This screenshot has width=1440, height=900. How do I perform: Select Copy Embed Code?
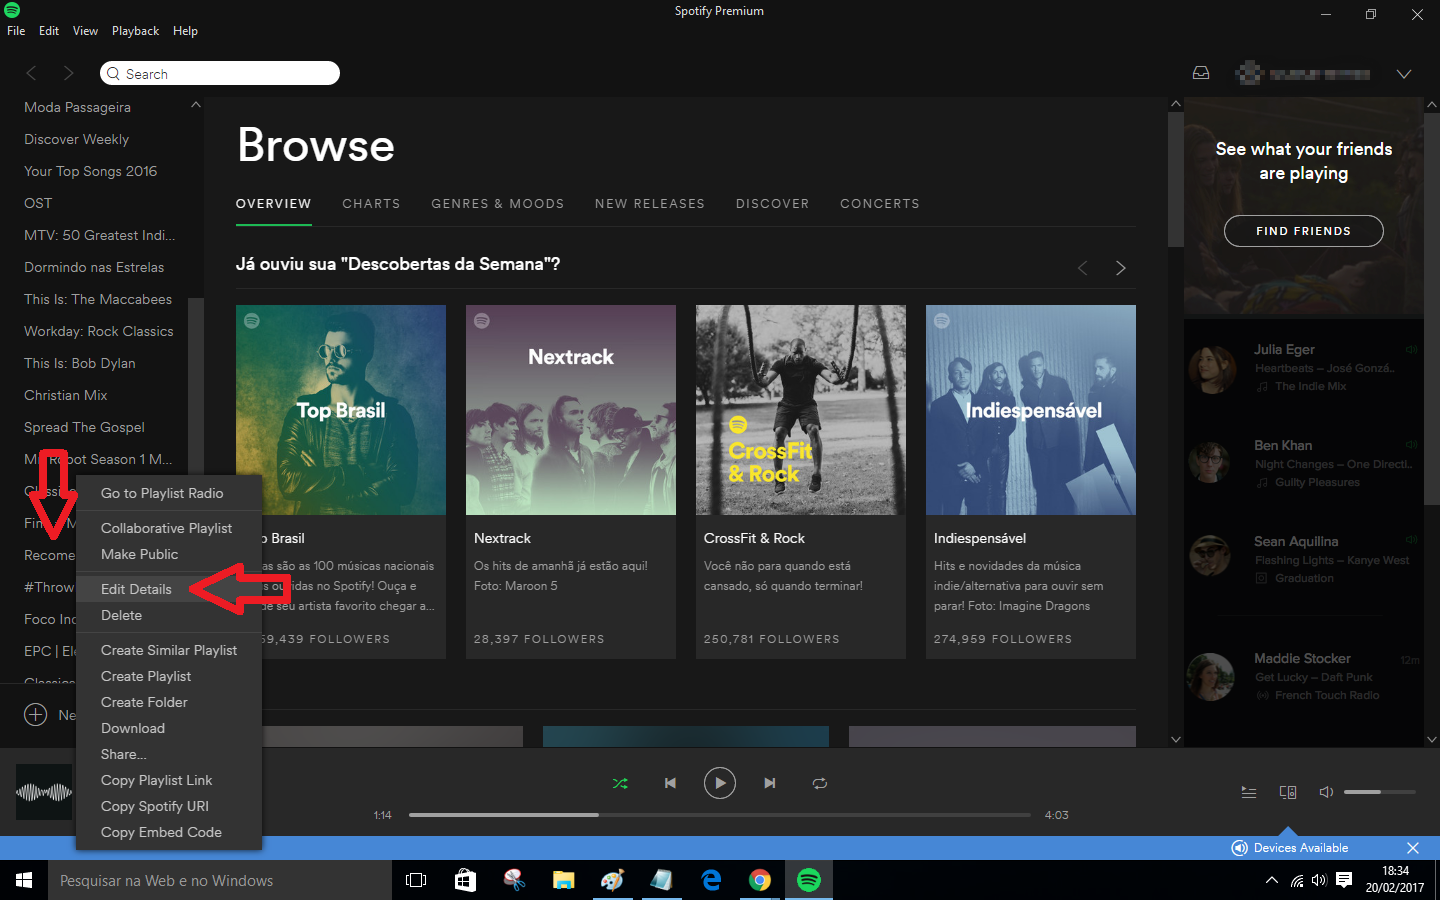point(169,832)
